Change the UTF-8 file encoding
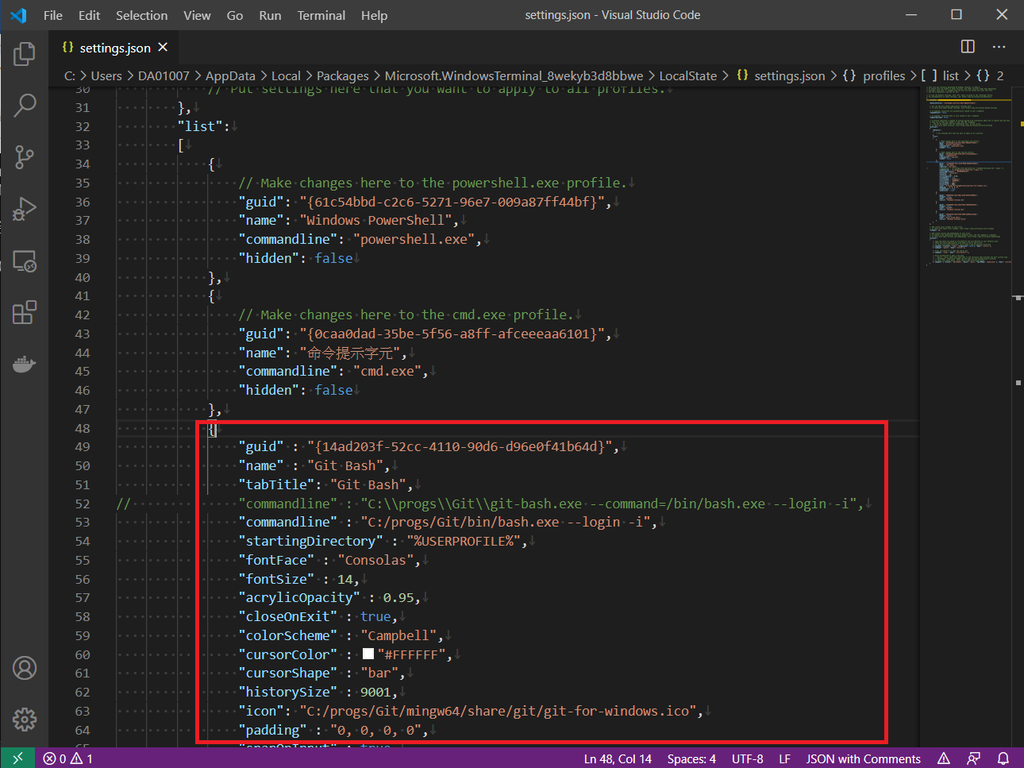 pyautogui.click(x=747, y=758)
